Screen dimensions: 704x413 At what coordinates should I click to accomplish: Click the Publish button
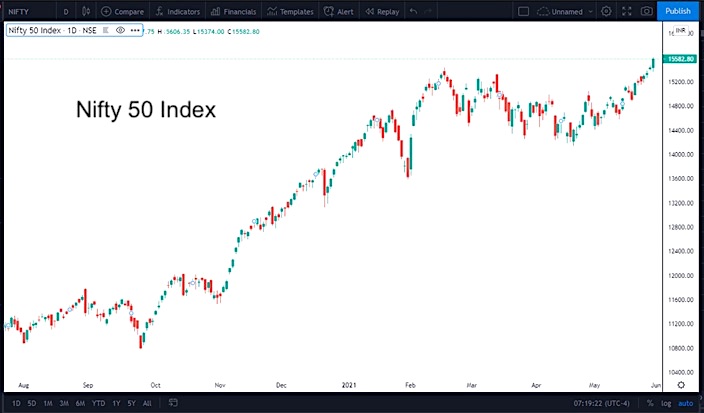(x=678, y=11)
